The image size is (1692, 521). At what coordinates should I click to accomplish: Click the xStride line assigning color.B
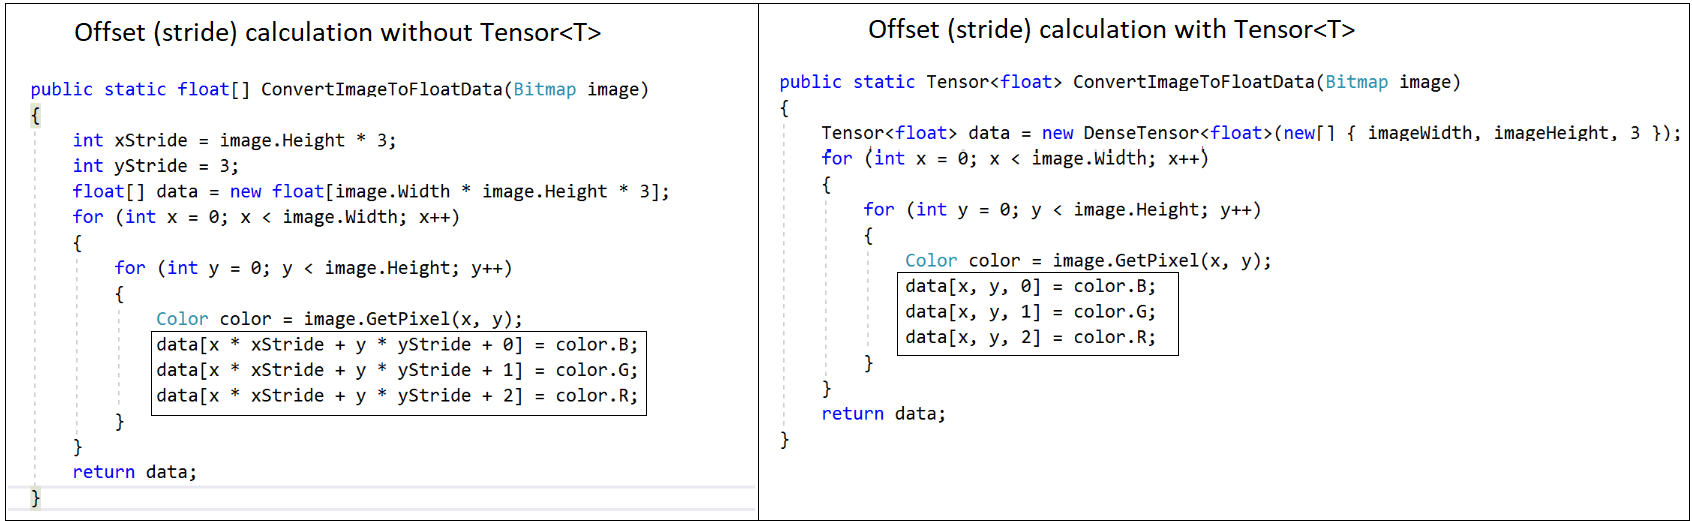[x=397, y=345]
